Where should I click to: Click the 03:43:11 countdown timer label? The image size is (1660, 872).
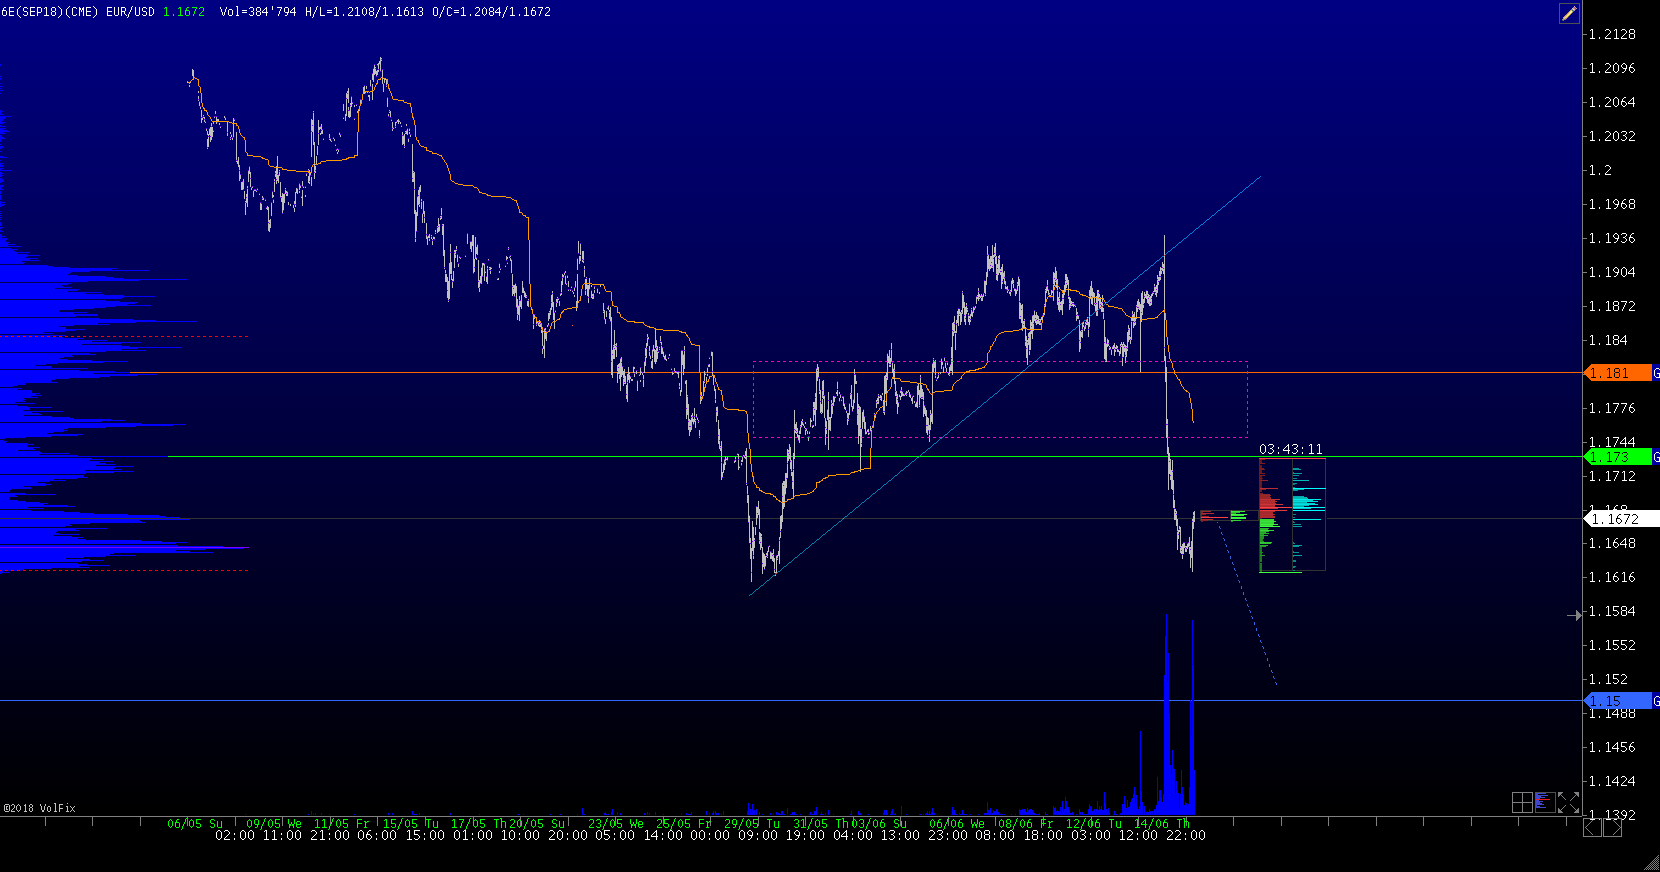1290,449
